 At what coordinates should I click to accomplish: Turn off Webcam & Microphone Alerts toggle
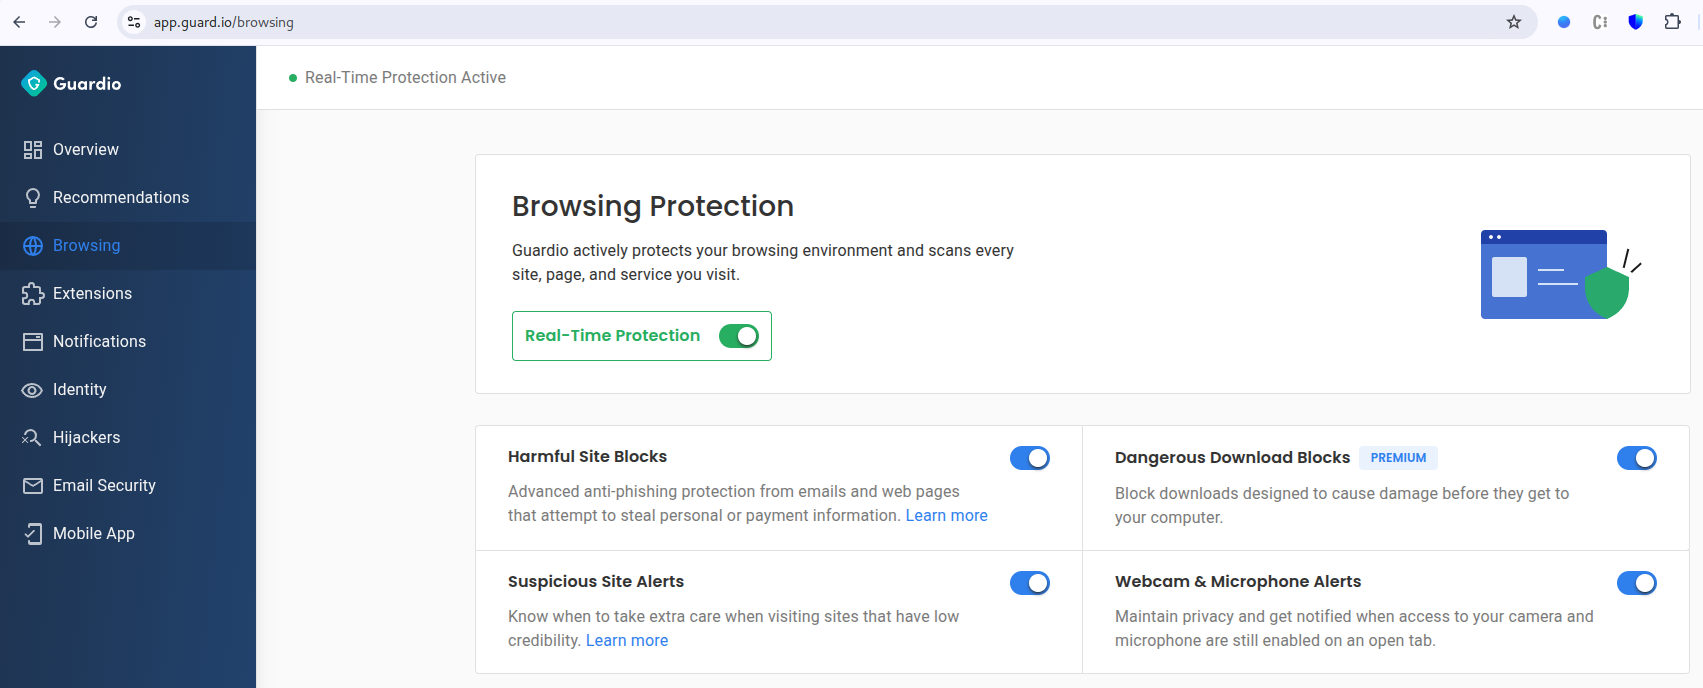coord(1637,583)
